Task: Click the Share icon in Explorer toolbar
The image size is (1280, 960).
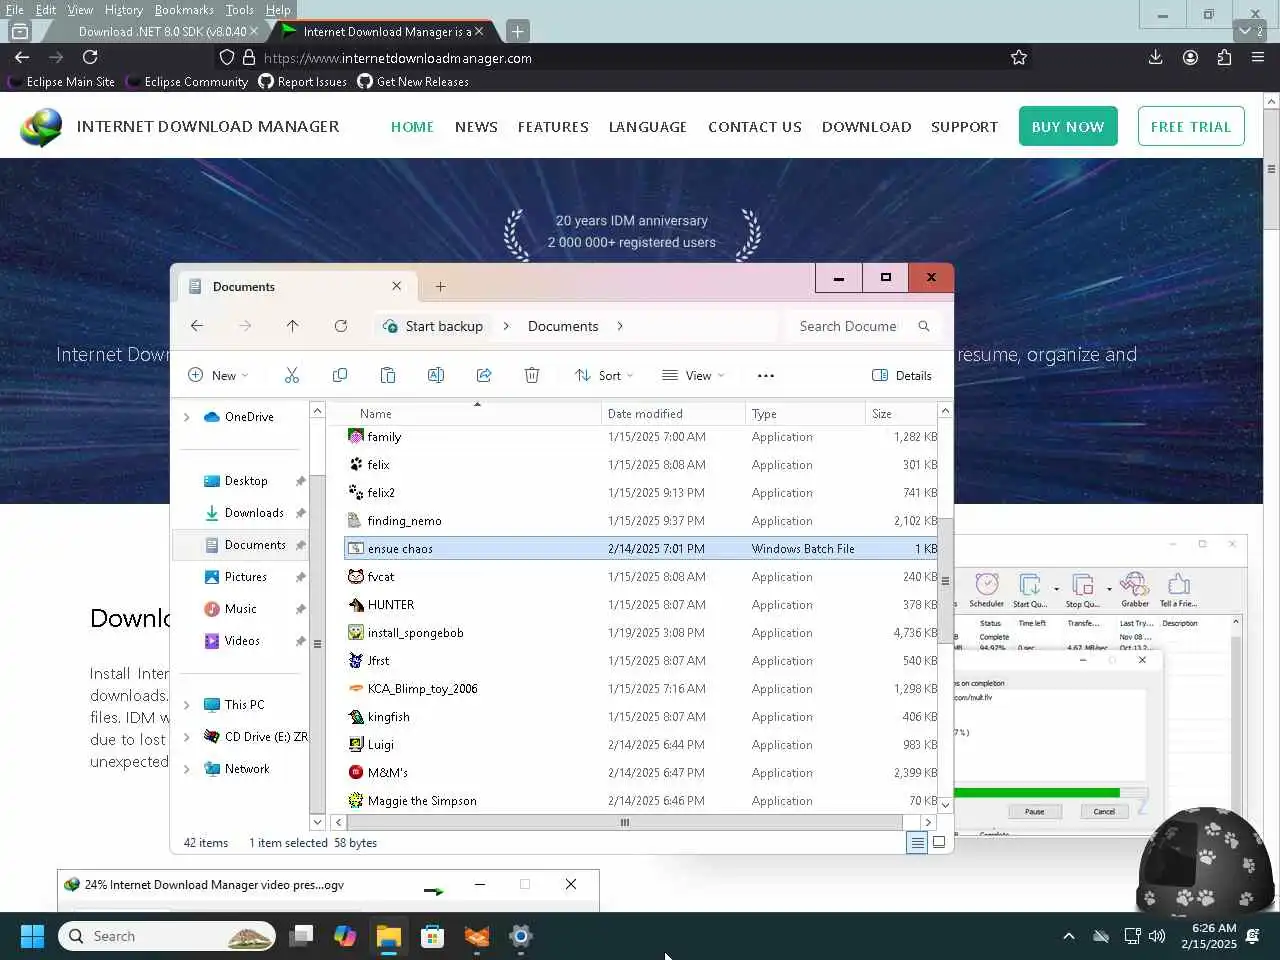Action: (x=484, y=375)
